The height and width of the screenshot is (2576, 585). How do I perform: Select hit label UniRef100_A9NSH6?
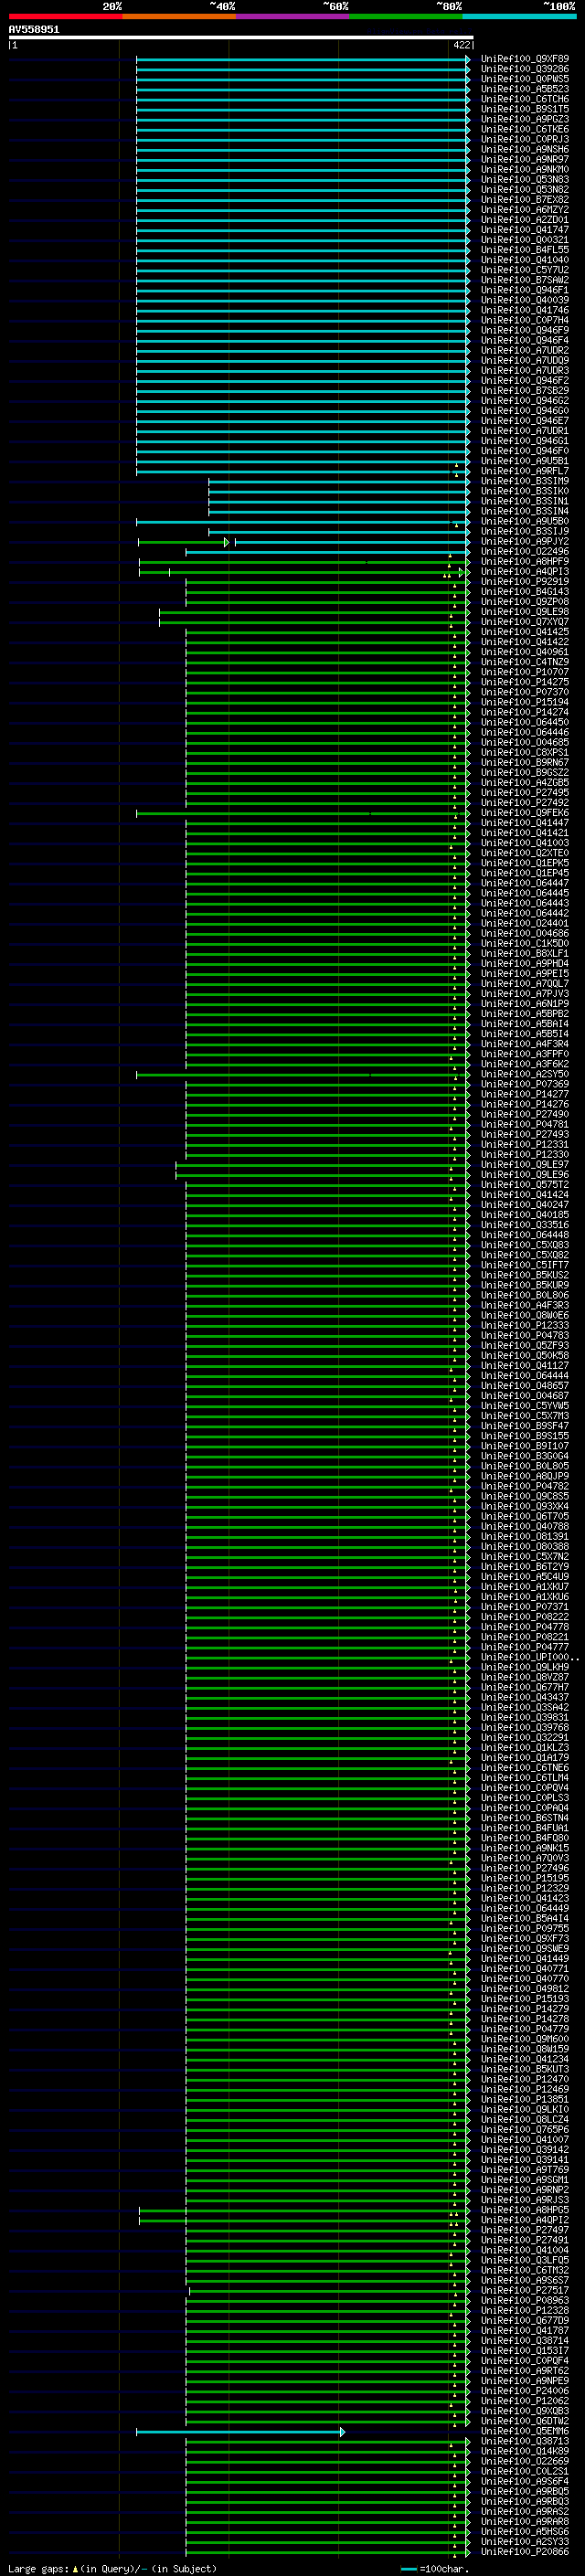(x=525, y=149)
